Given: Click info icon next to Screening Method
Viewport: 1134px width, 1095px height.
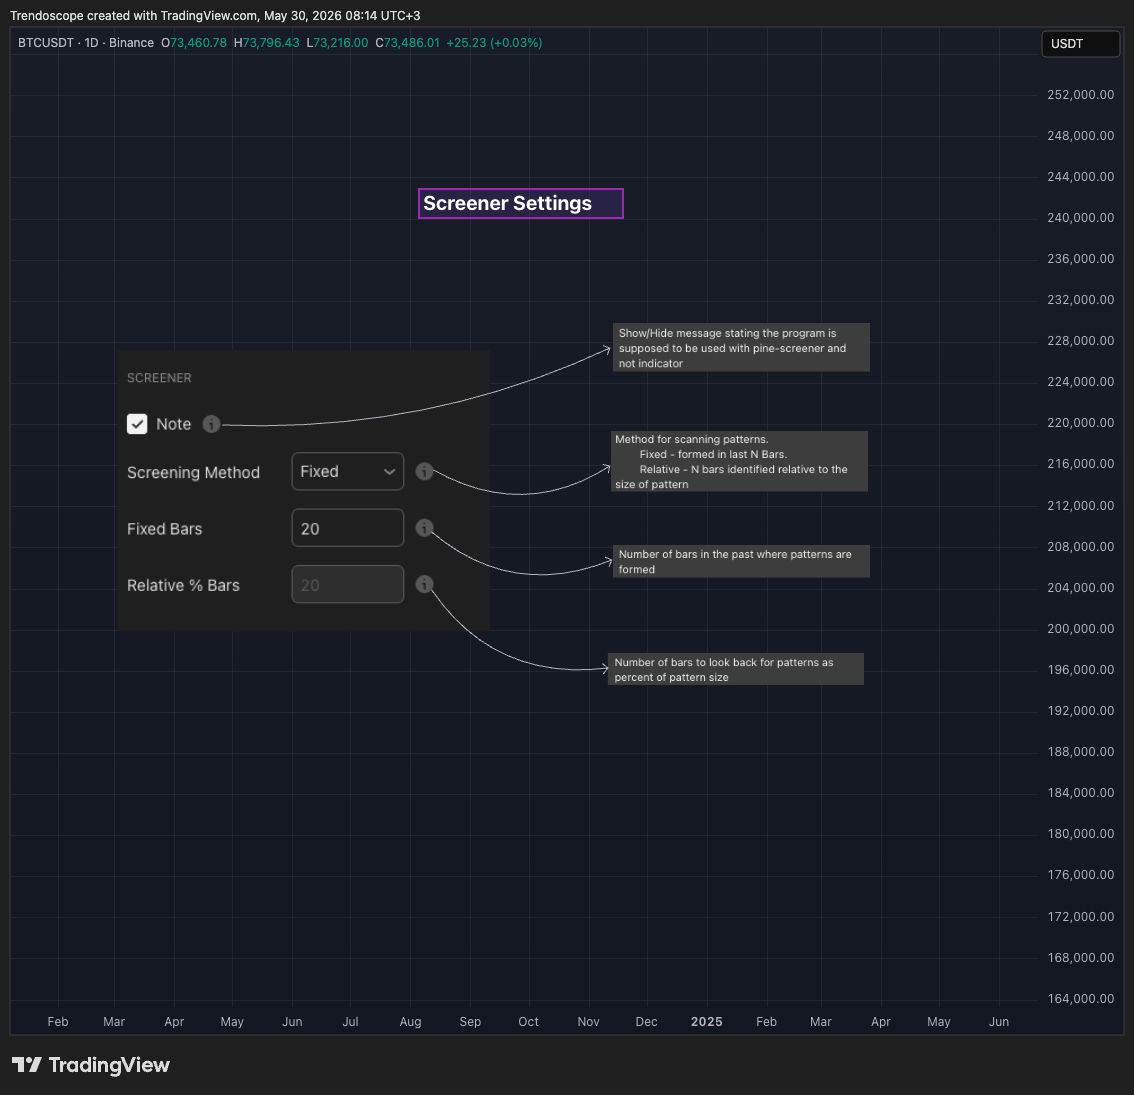Looking at the screenshot, I should 425,472.
